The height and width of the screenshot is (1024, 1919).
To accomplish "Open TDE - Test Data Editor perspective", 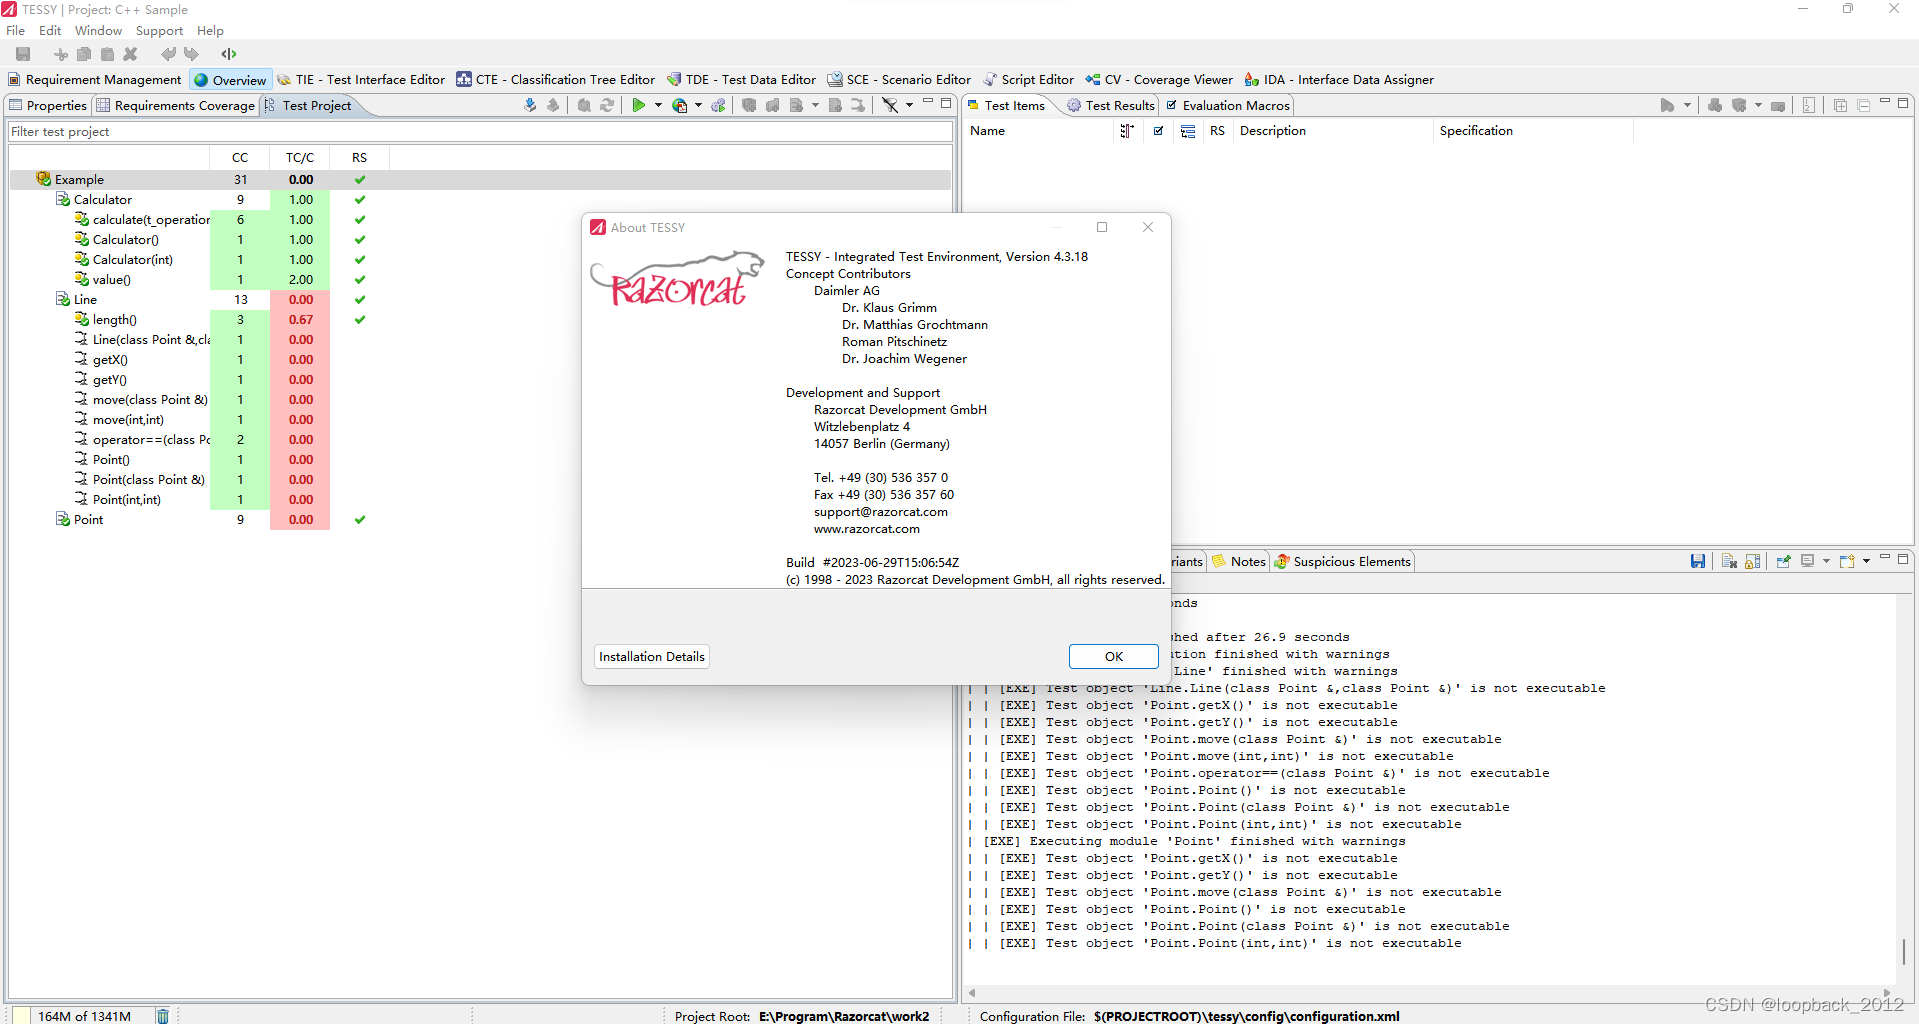I will 741,80.
